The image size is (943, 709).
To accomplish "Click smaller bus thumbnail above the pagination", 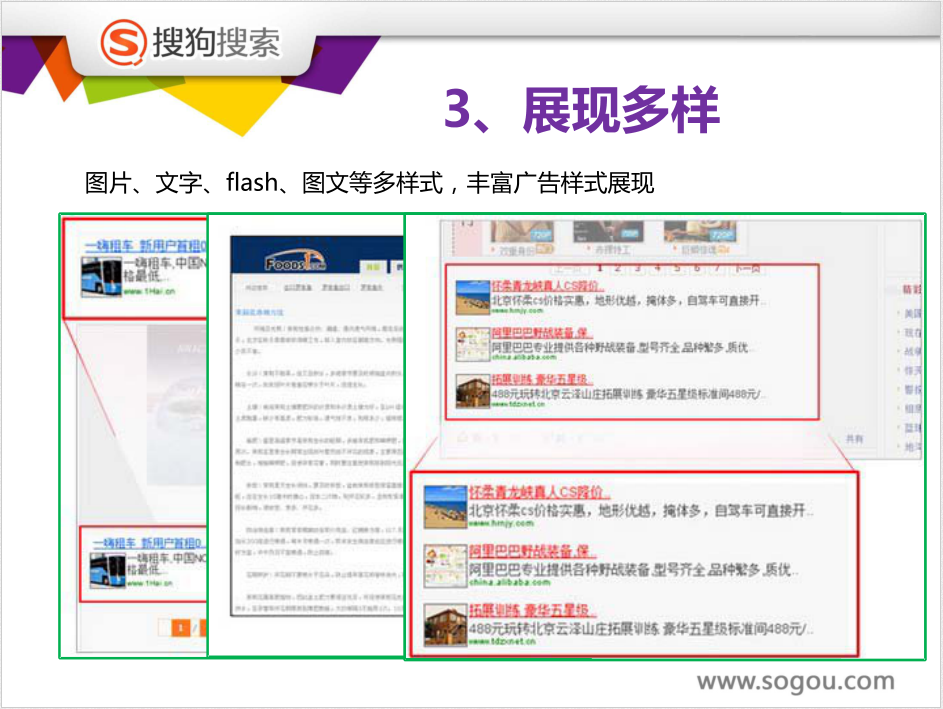I will click(x=108, y=570).
